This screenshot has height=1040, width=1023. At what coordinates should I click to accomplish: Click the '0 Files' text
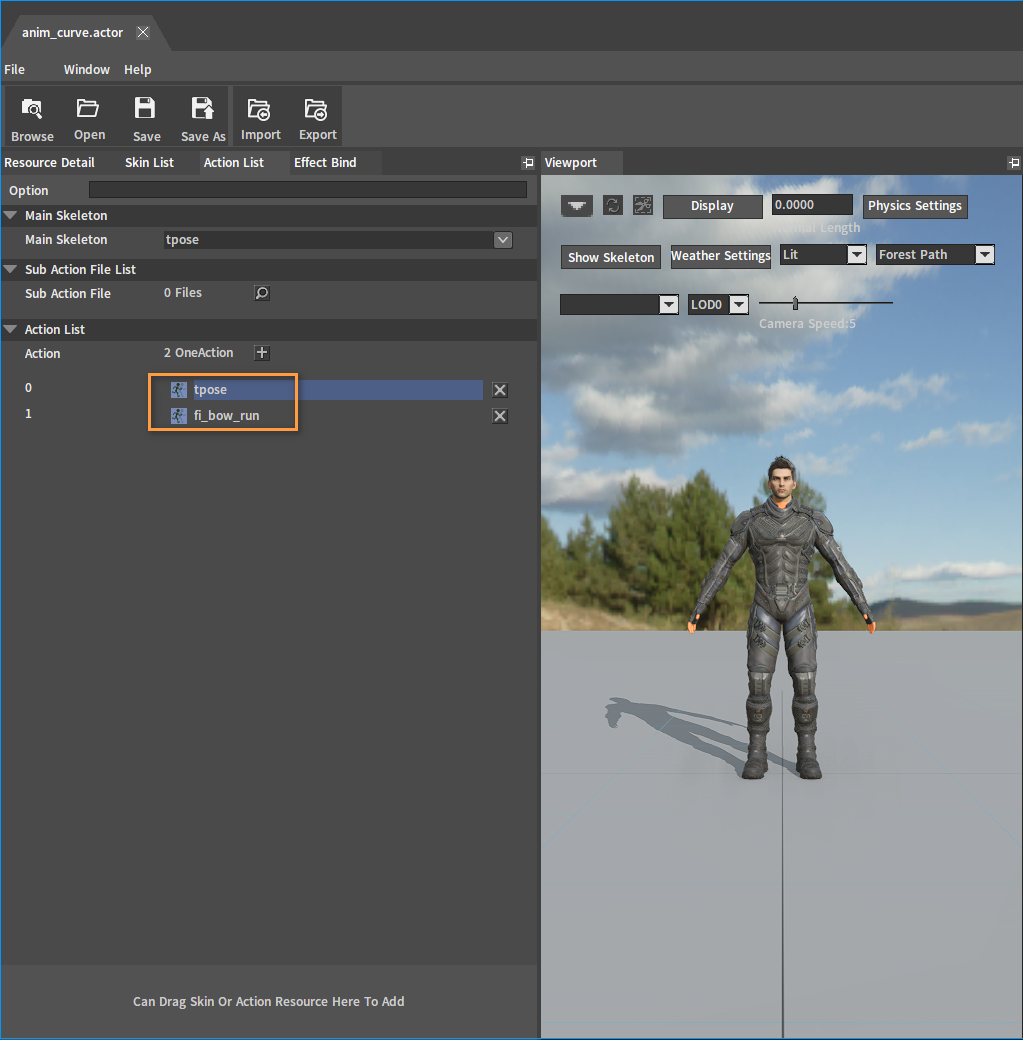pyautogui.click(x=183, y=292)
